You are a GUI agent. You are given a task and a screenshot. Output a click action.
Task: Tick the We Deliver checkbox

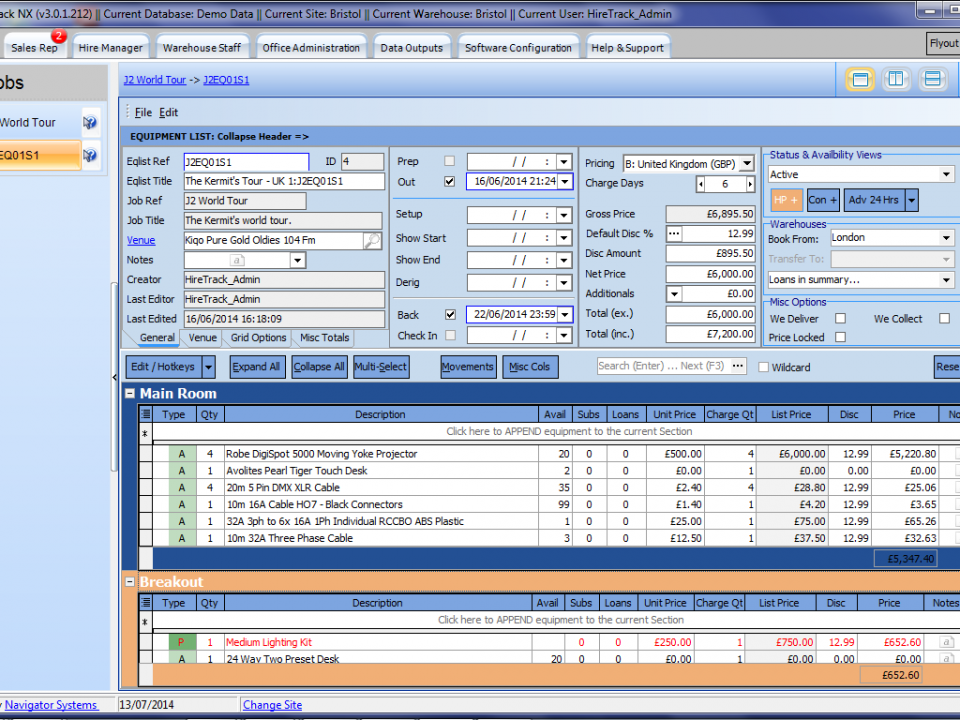(840, 319)
